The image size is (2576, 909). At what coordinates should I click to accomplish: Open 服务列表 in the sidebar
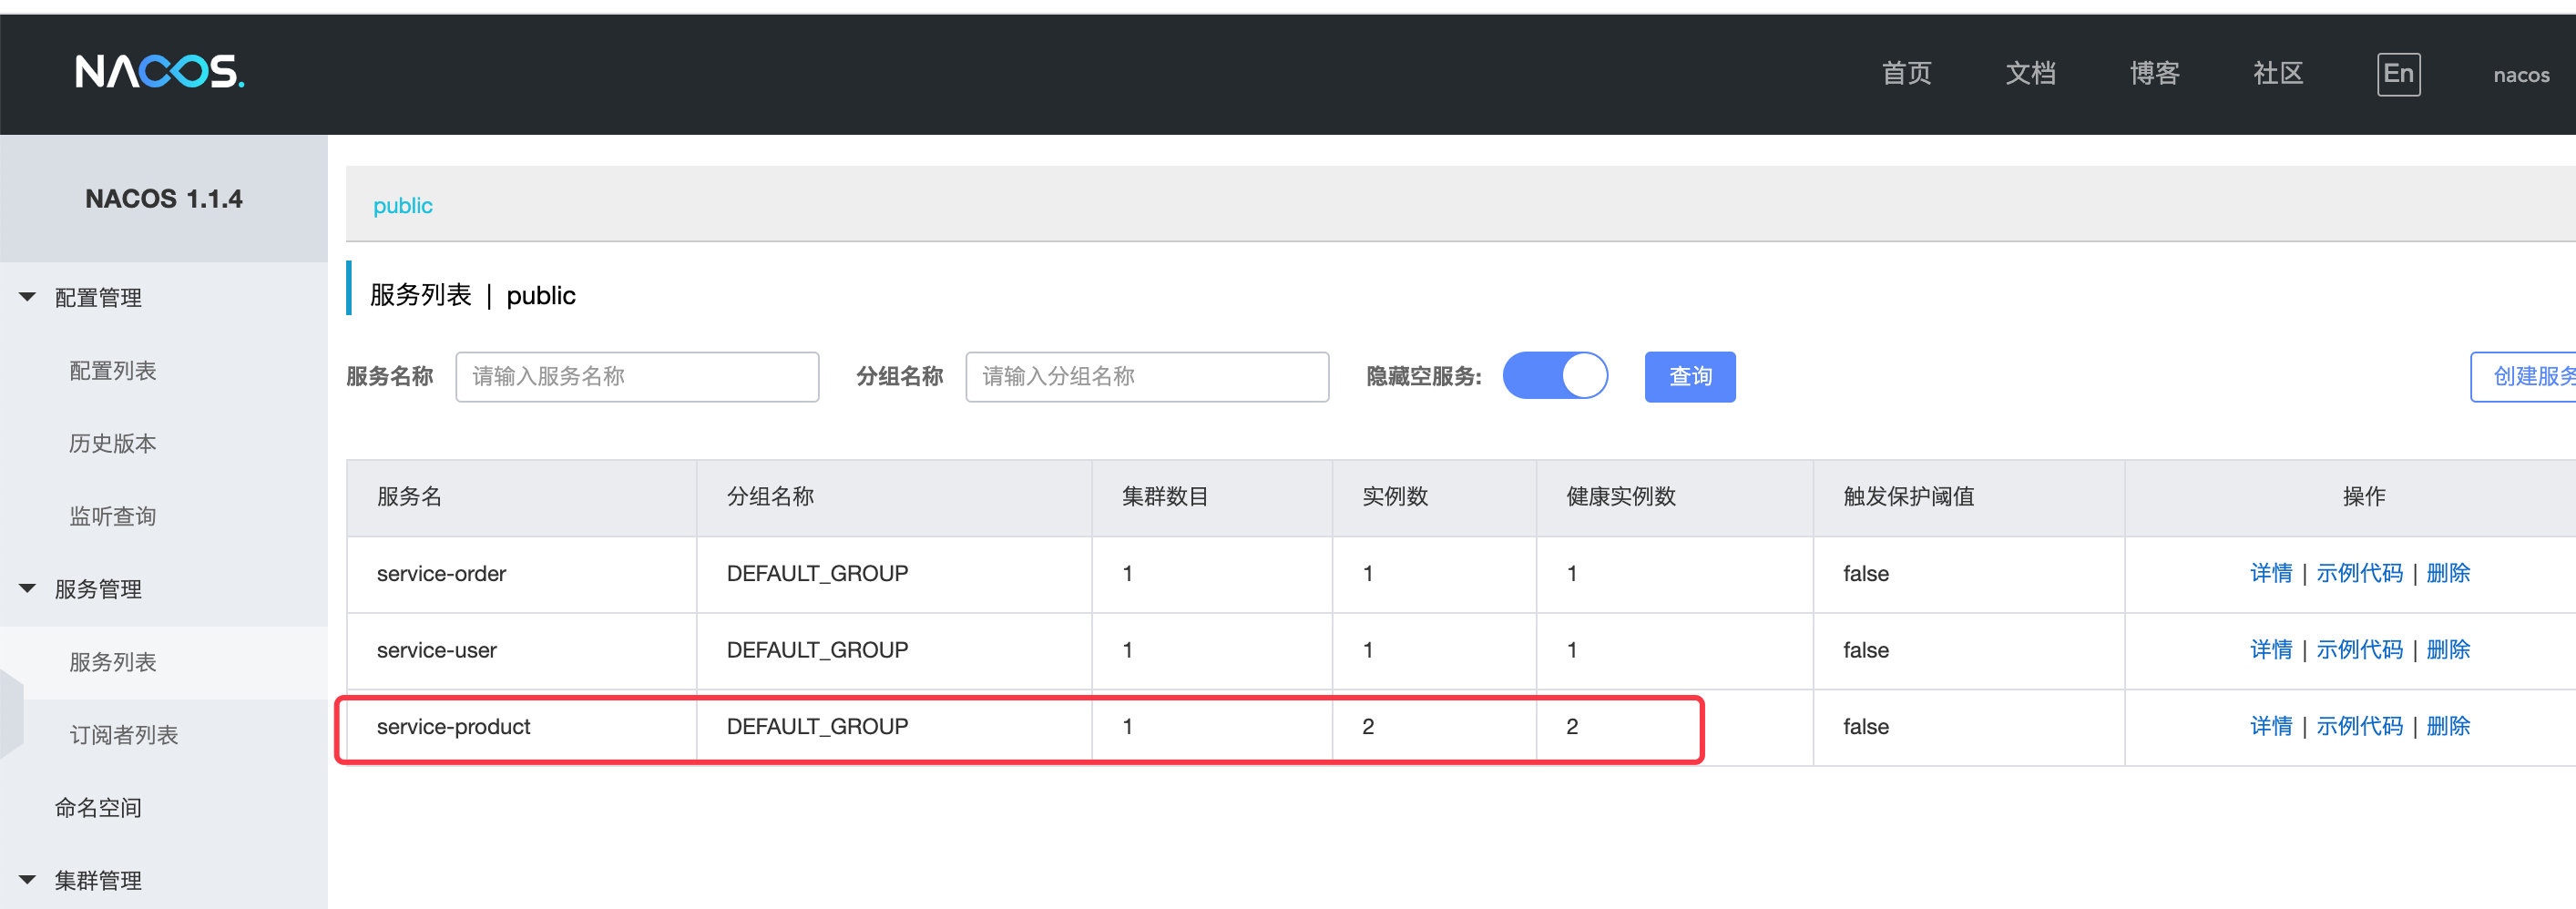click(113, 662)
